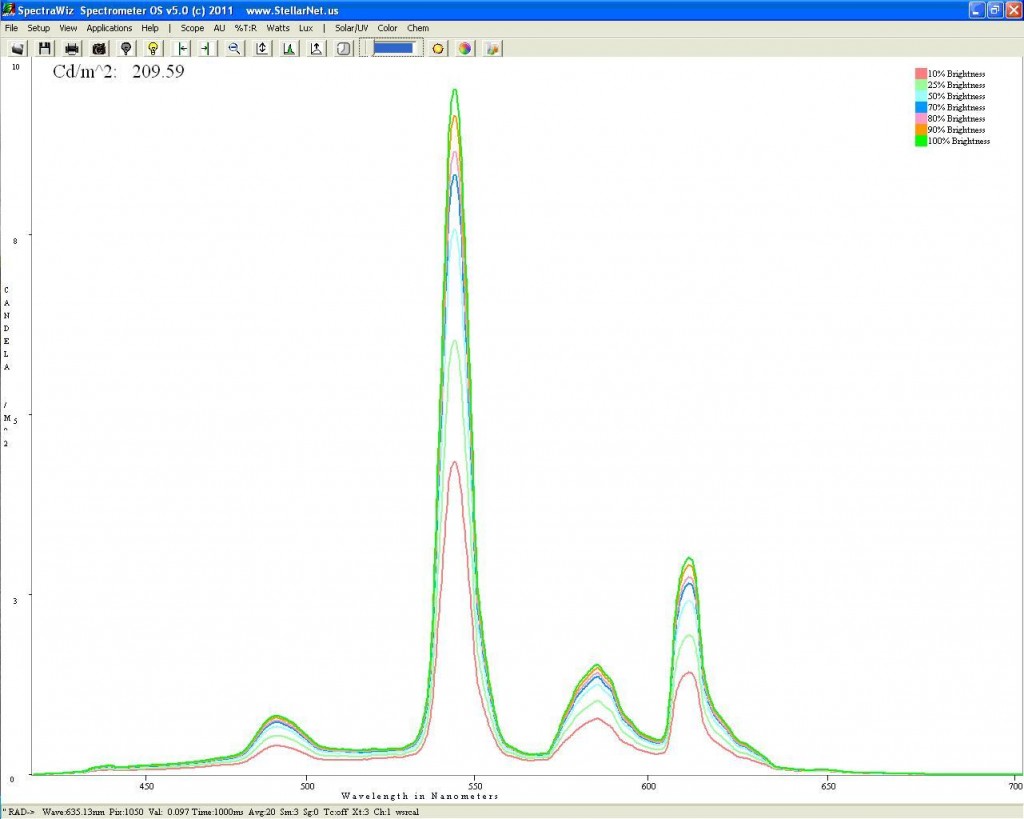Click the camera snapshot icon

click(99, 48)
